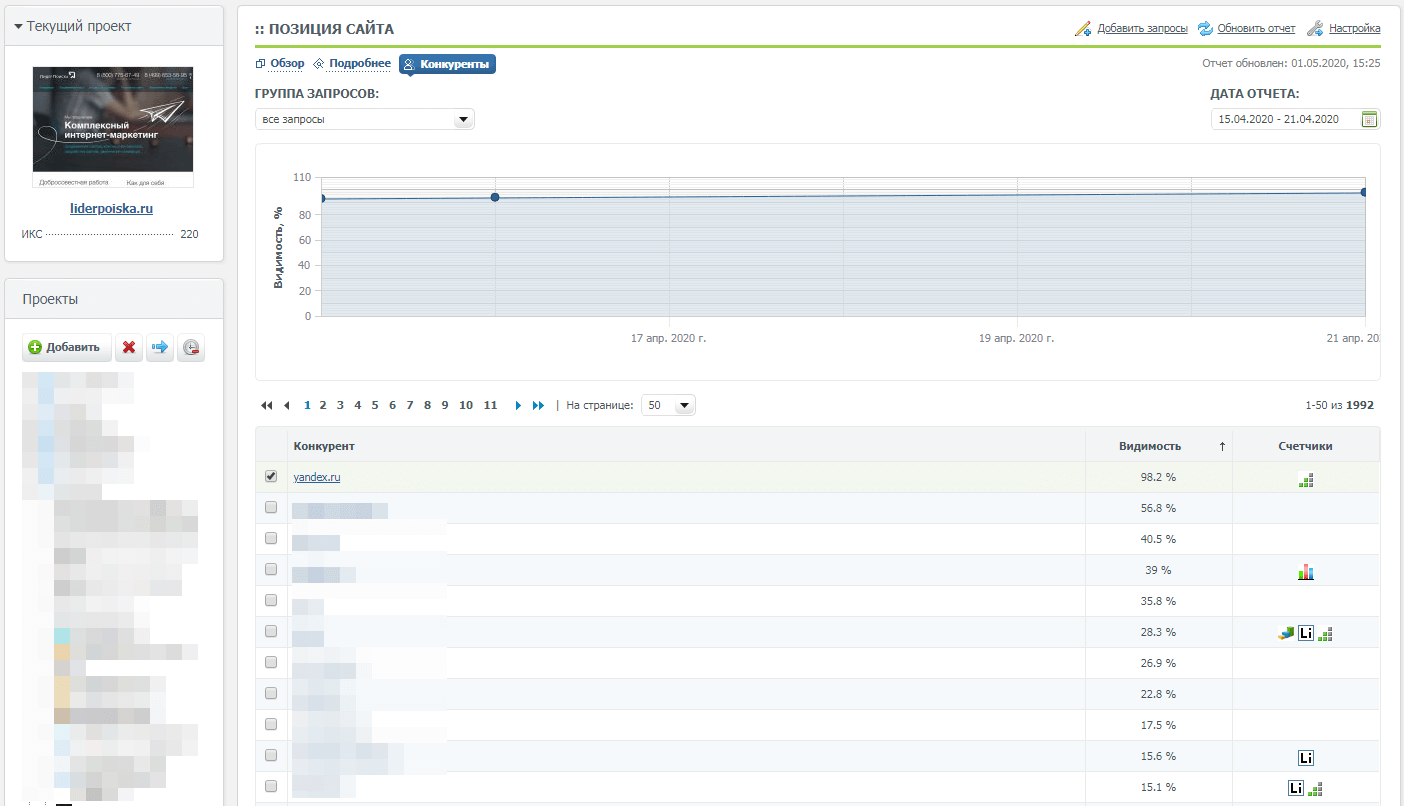Open the liderpoiska.ru project link
This screenshot has height=806, width=1404.
112,209
